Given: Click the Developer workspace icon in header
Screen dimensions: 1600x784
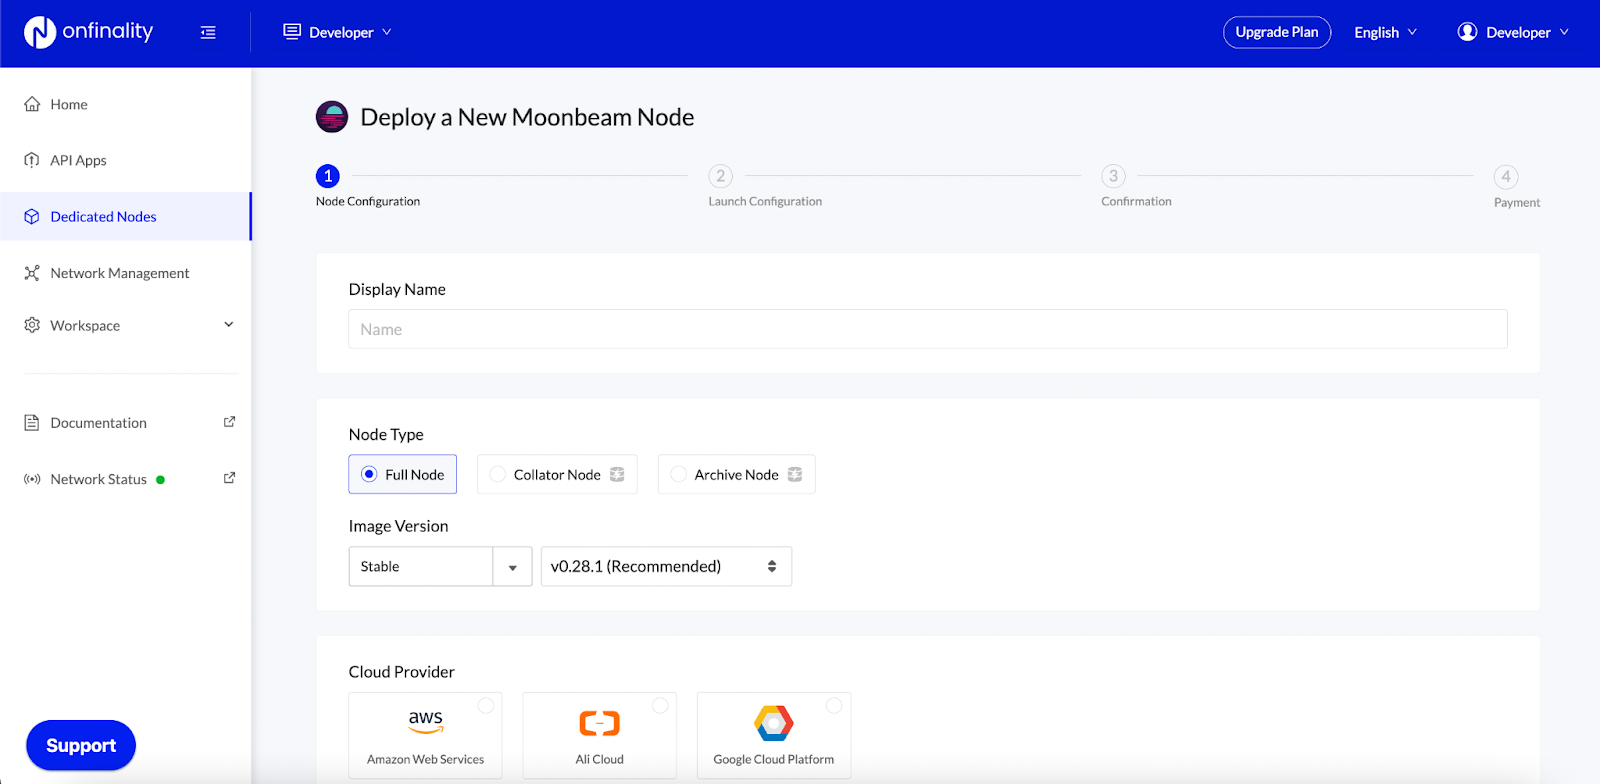Looking at the screenshot, I should click(292, 32).
